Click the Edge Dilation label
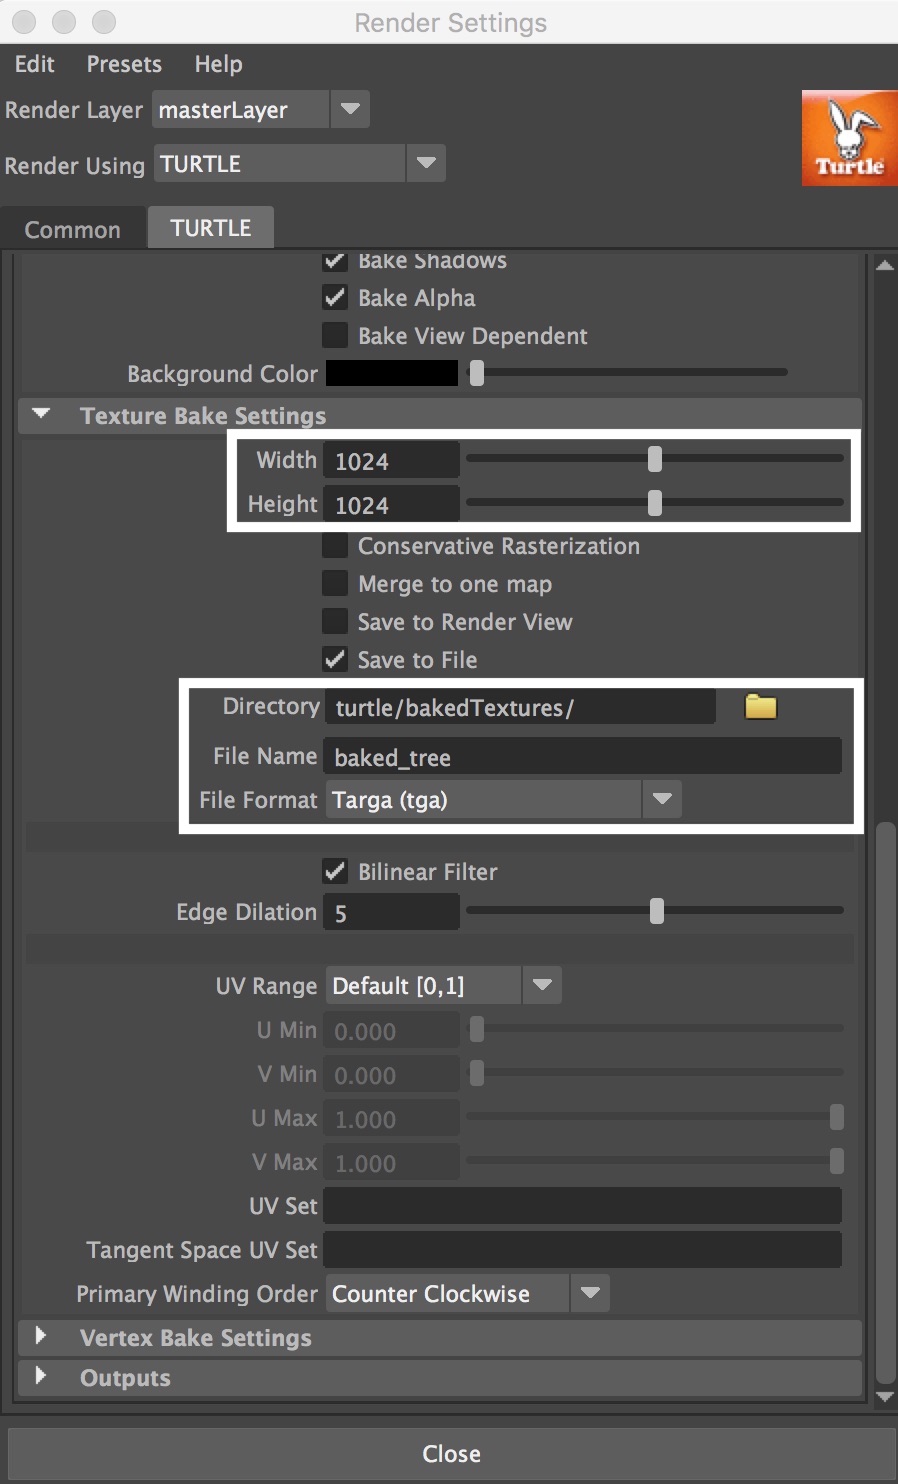 click(246, 912)
